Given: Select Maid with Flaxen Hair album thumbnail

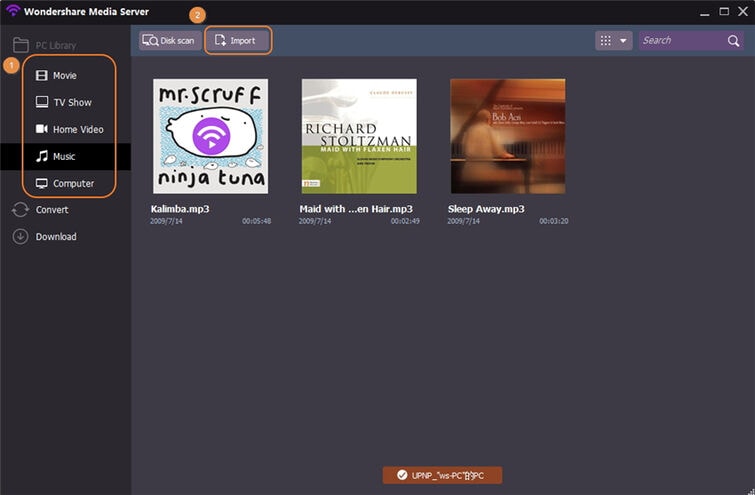Looking at the screenshot, I should 359,136.
